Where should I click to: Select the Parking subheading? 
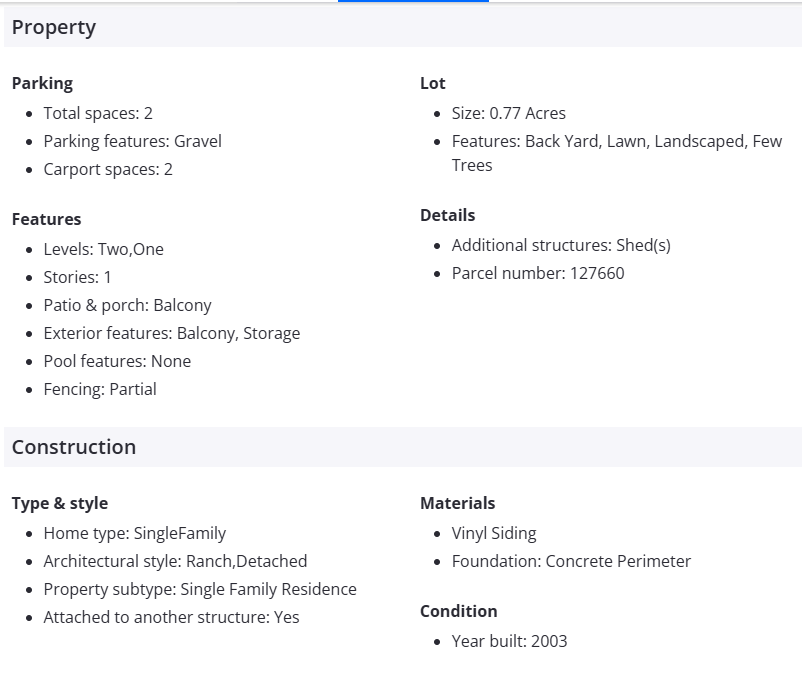(x=42, y=83)
